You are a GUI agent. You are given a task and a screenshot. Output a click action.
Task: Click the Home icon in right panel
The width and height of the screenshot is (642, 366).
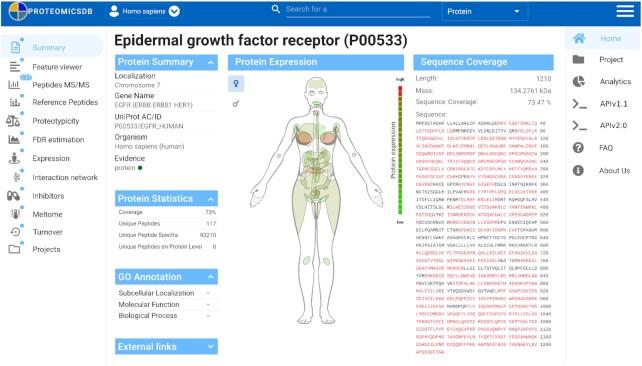pyautogui.click(x=579, y=38)
